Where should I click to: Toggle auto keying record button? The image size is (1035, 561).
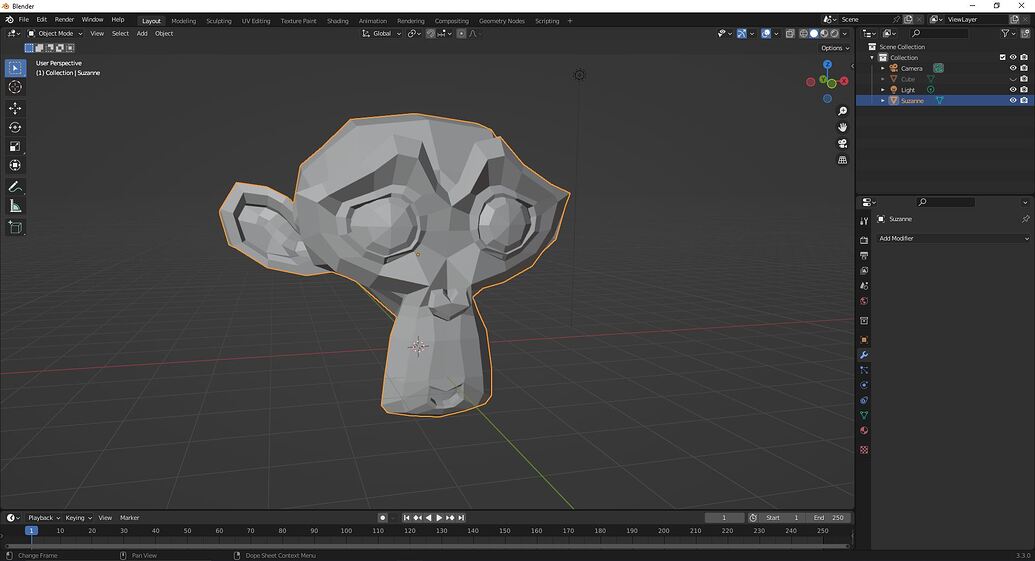pyautogui.click(x=382, y=518)
